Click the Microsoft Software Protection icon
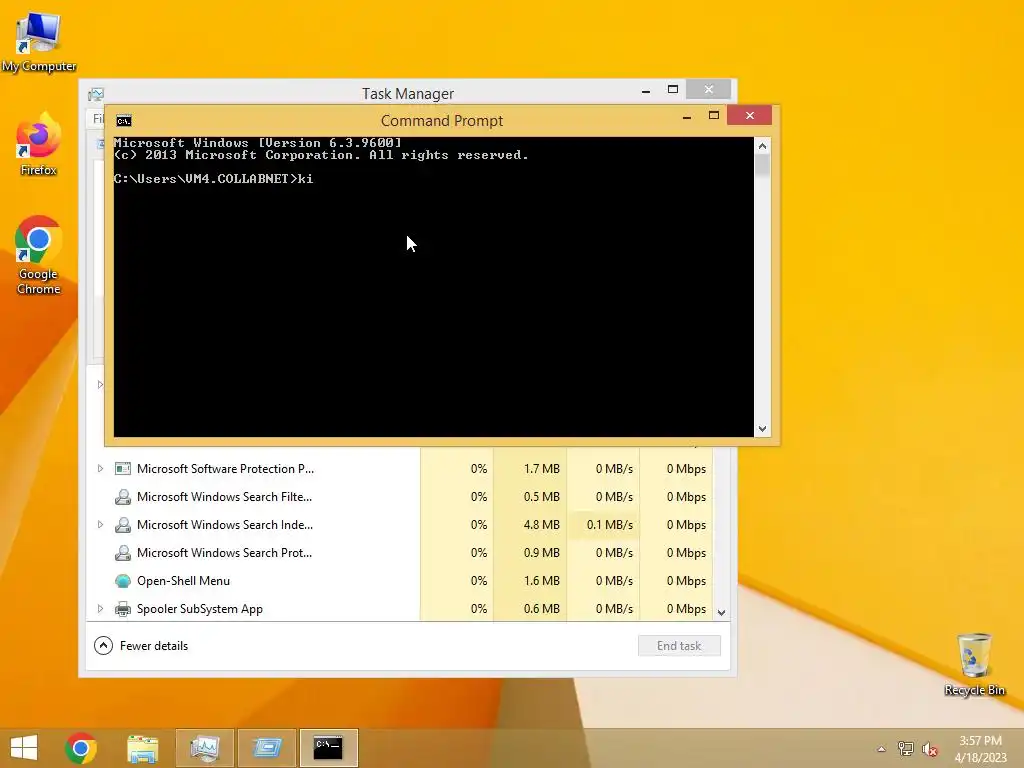 (122, 469)
